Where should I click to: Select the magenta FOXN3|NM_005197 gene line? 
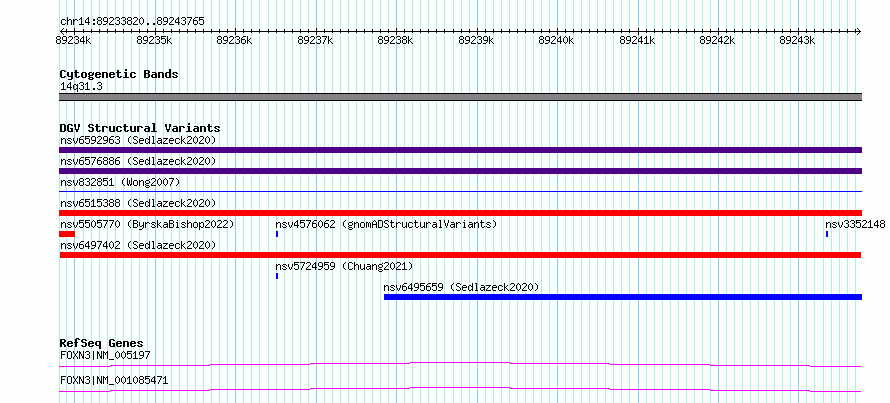(460, 364)
